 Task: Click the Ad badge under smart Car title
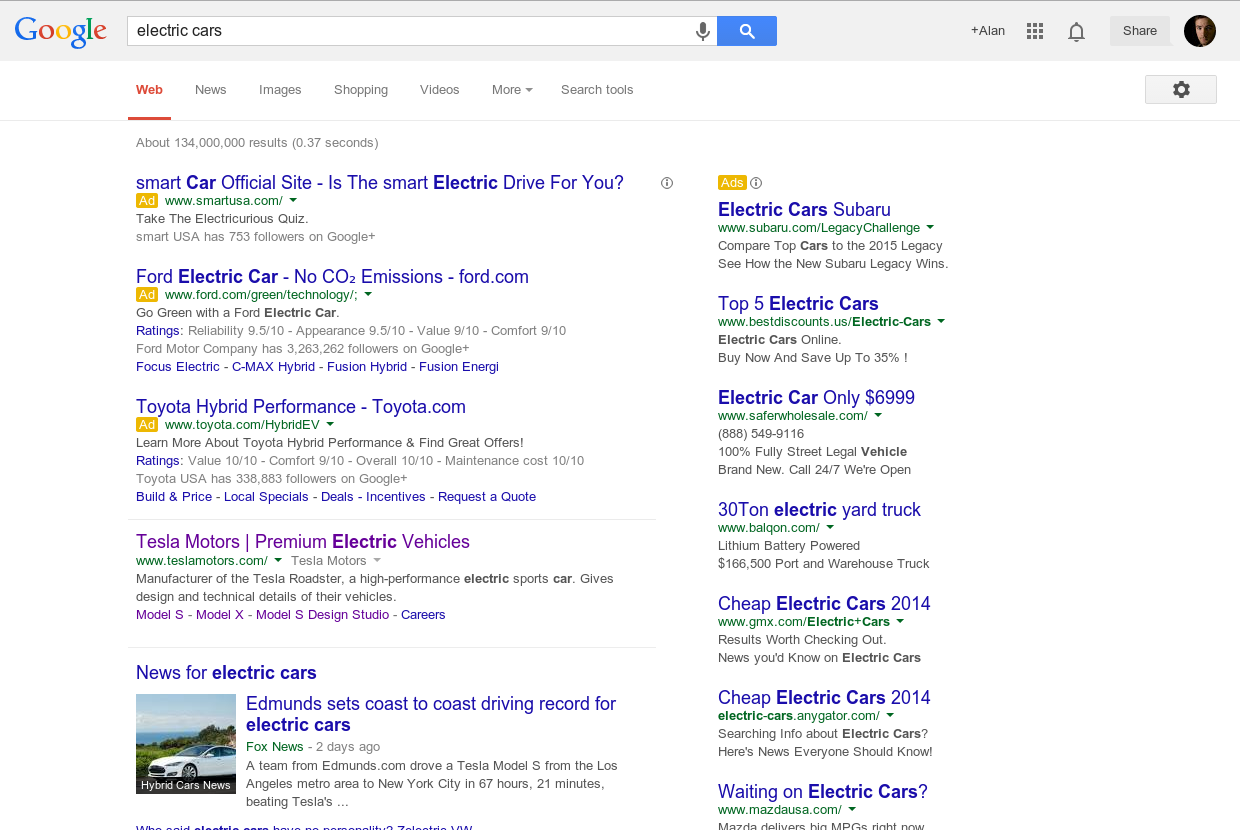(147, 201)
